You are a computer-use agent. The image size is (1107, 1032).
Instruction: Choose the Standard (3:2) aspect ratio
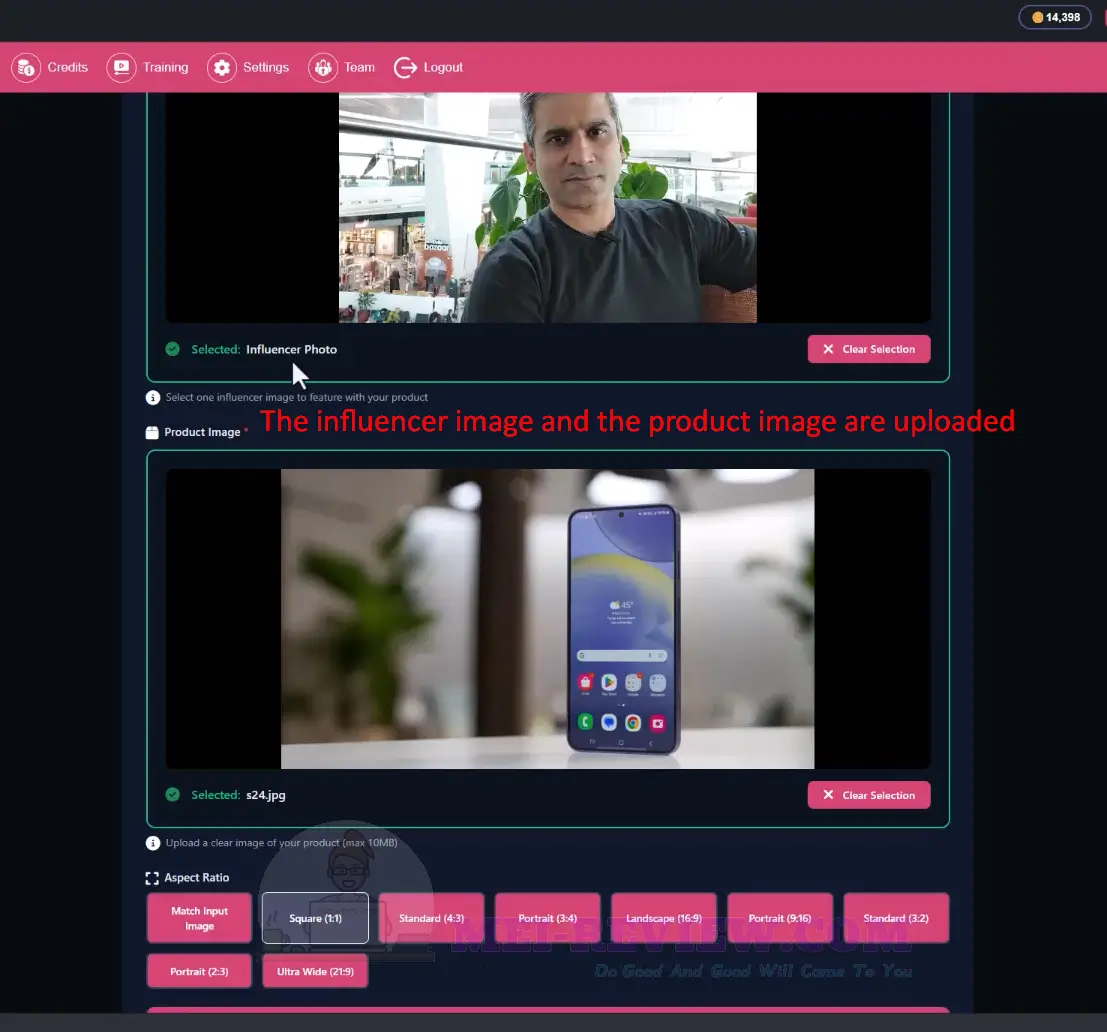point(896,918)
